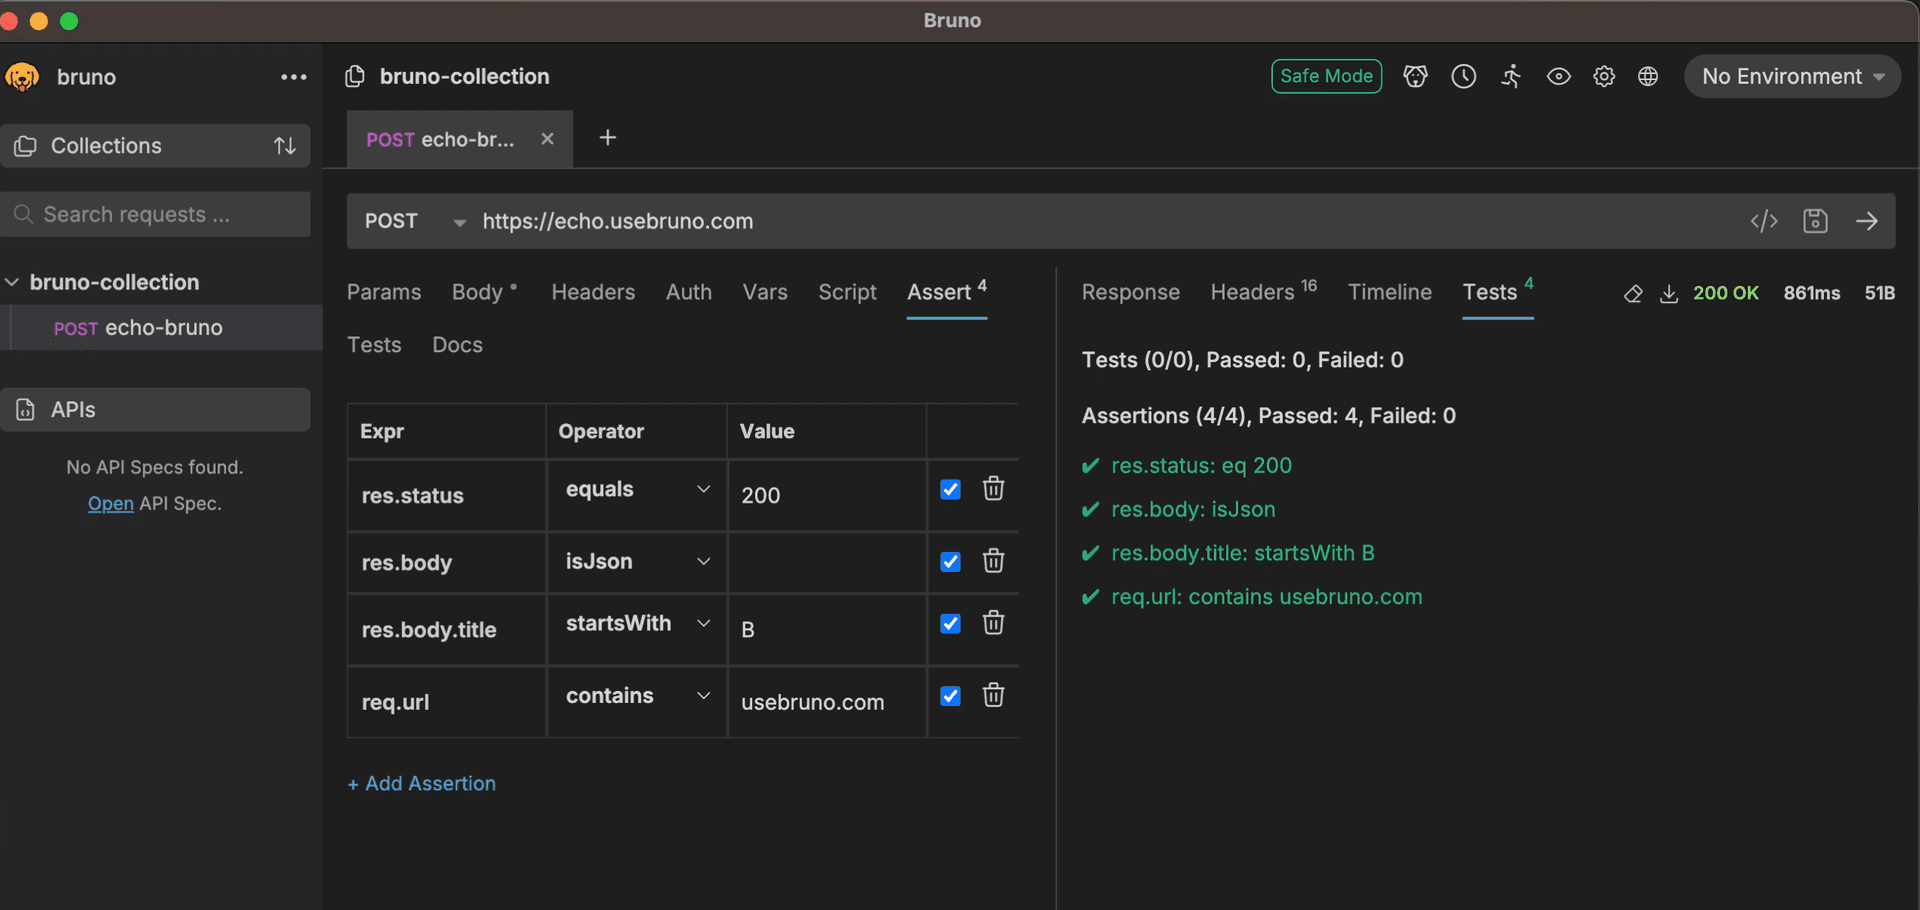
Task: Click the sort arrows in Collections header
Action: (x=285, y=146)
